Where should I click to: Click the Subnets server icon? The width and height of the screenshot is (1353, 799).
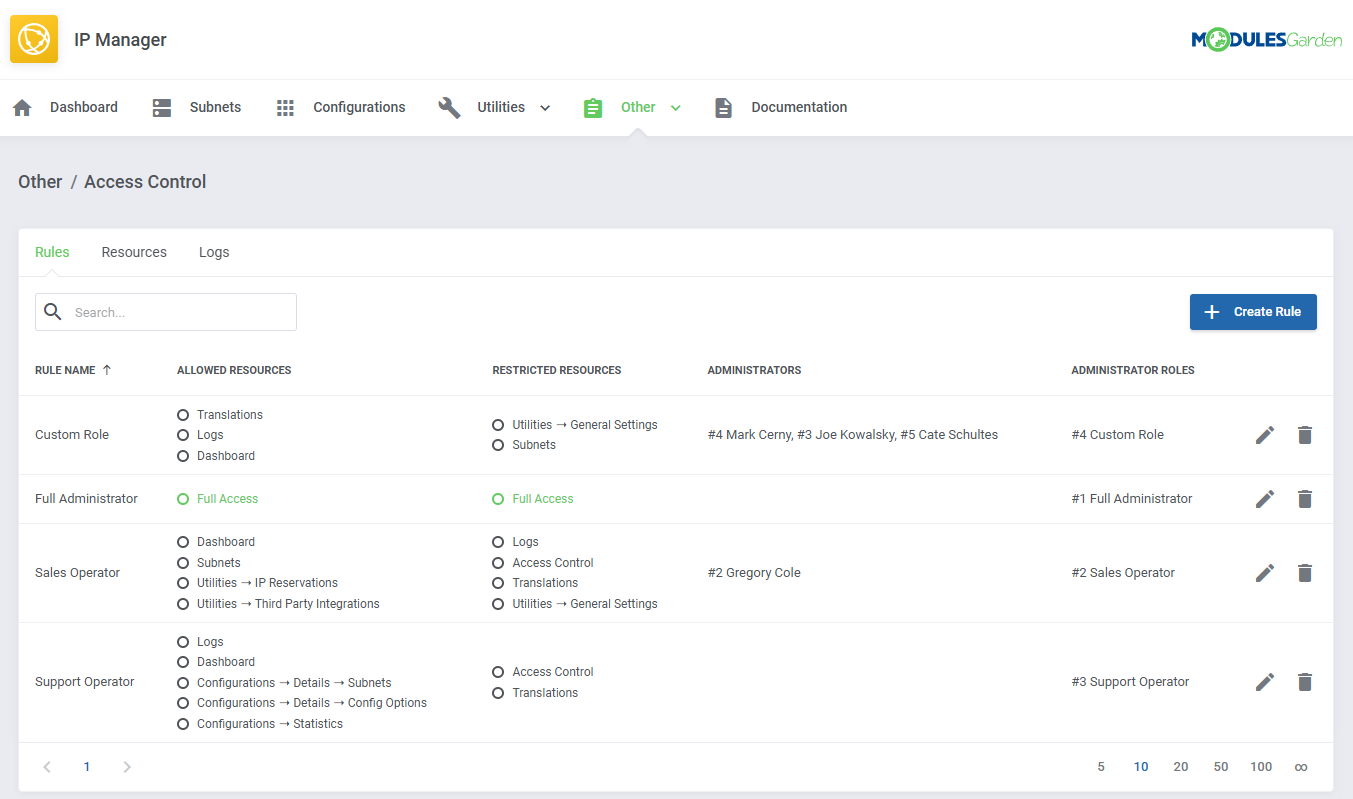[x=162, y=108]
